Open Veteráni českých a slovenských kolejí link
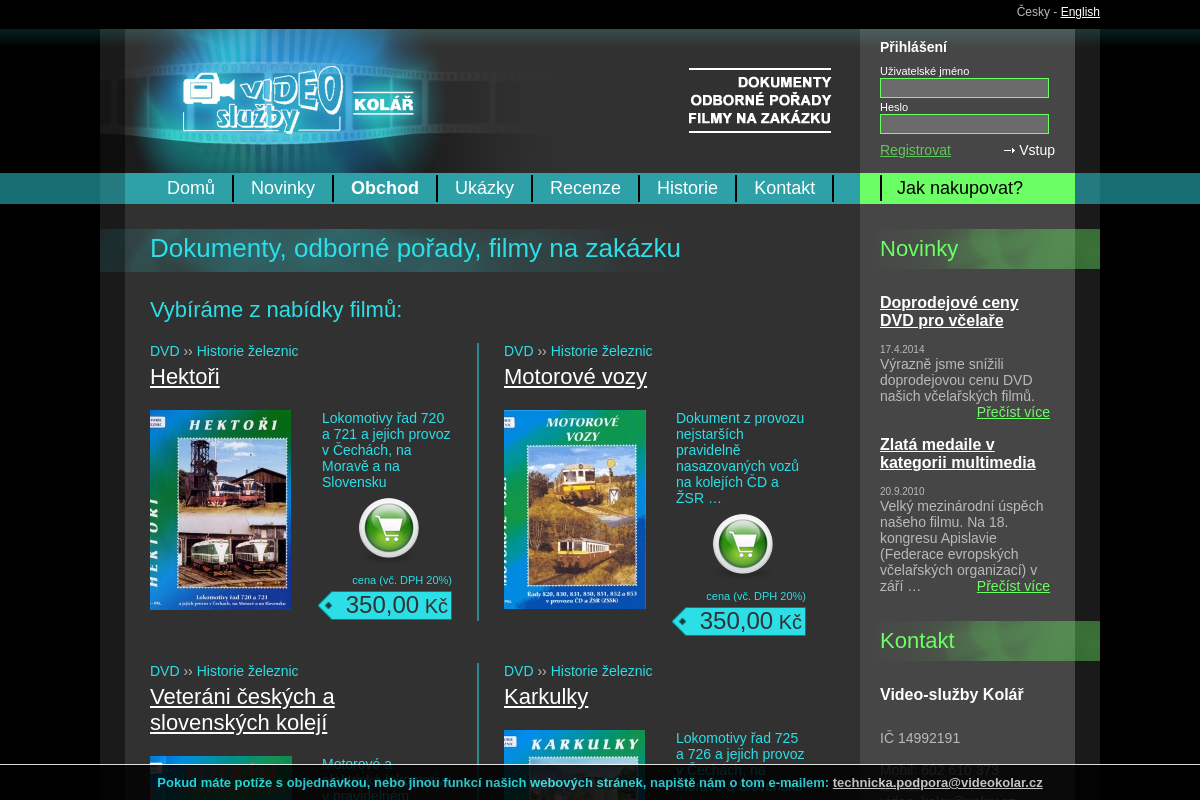Image resolution: width=1200 pixels, height=800 pixels. 242,710
